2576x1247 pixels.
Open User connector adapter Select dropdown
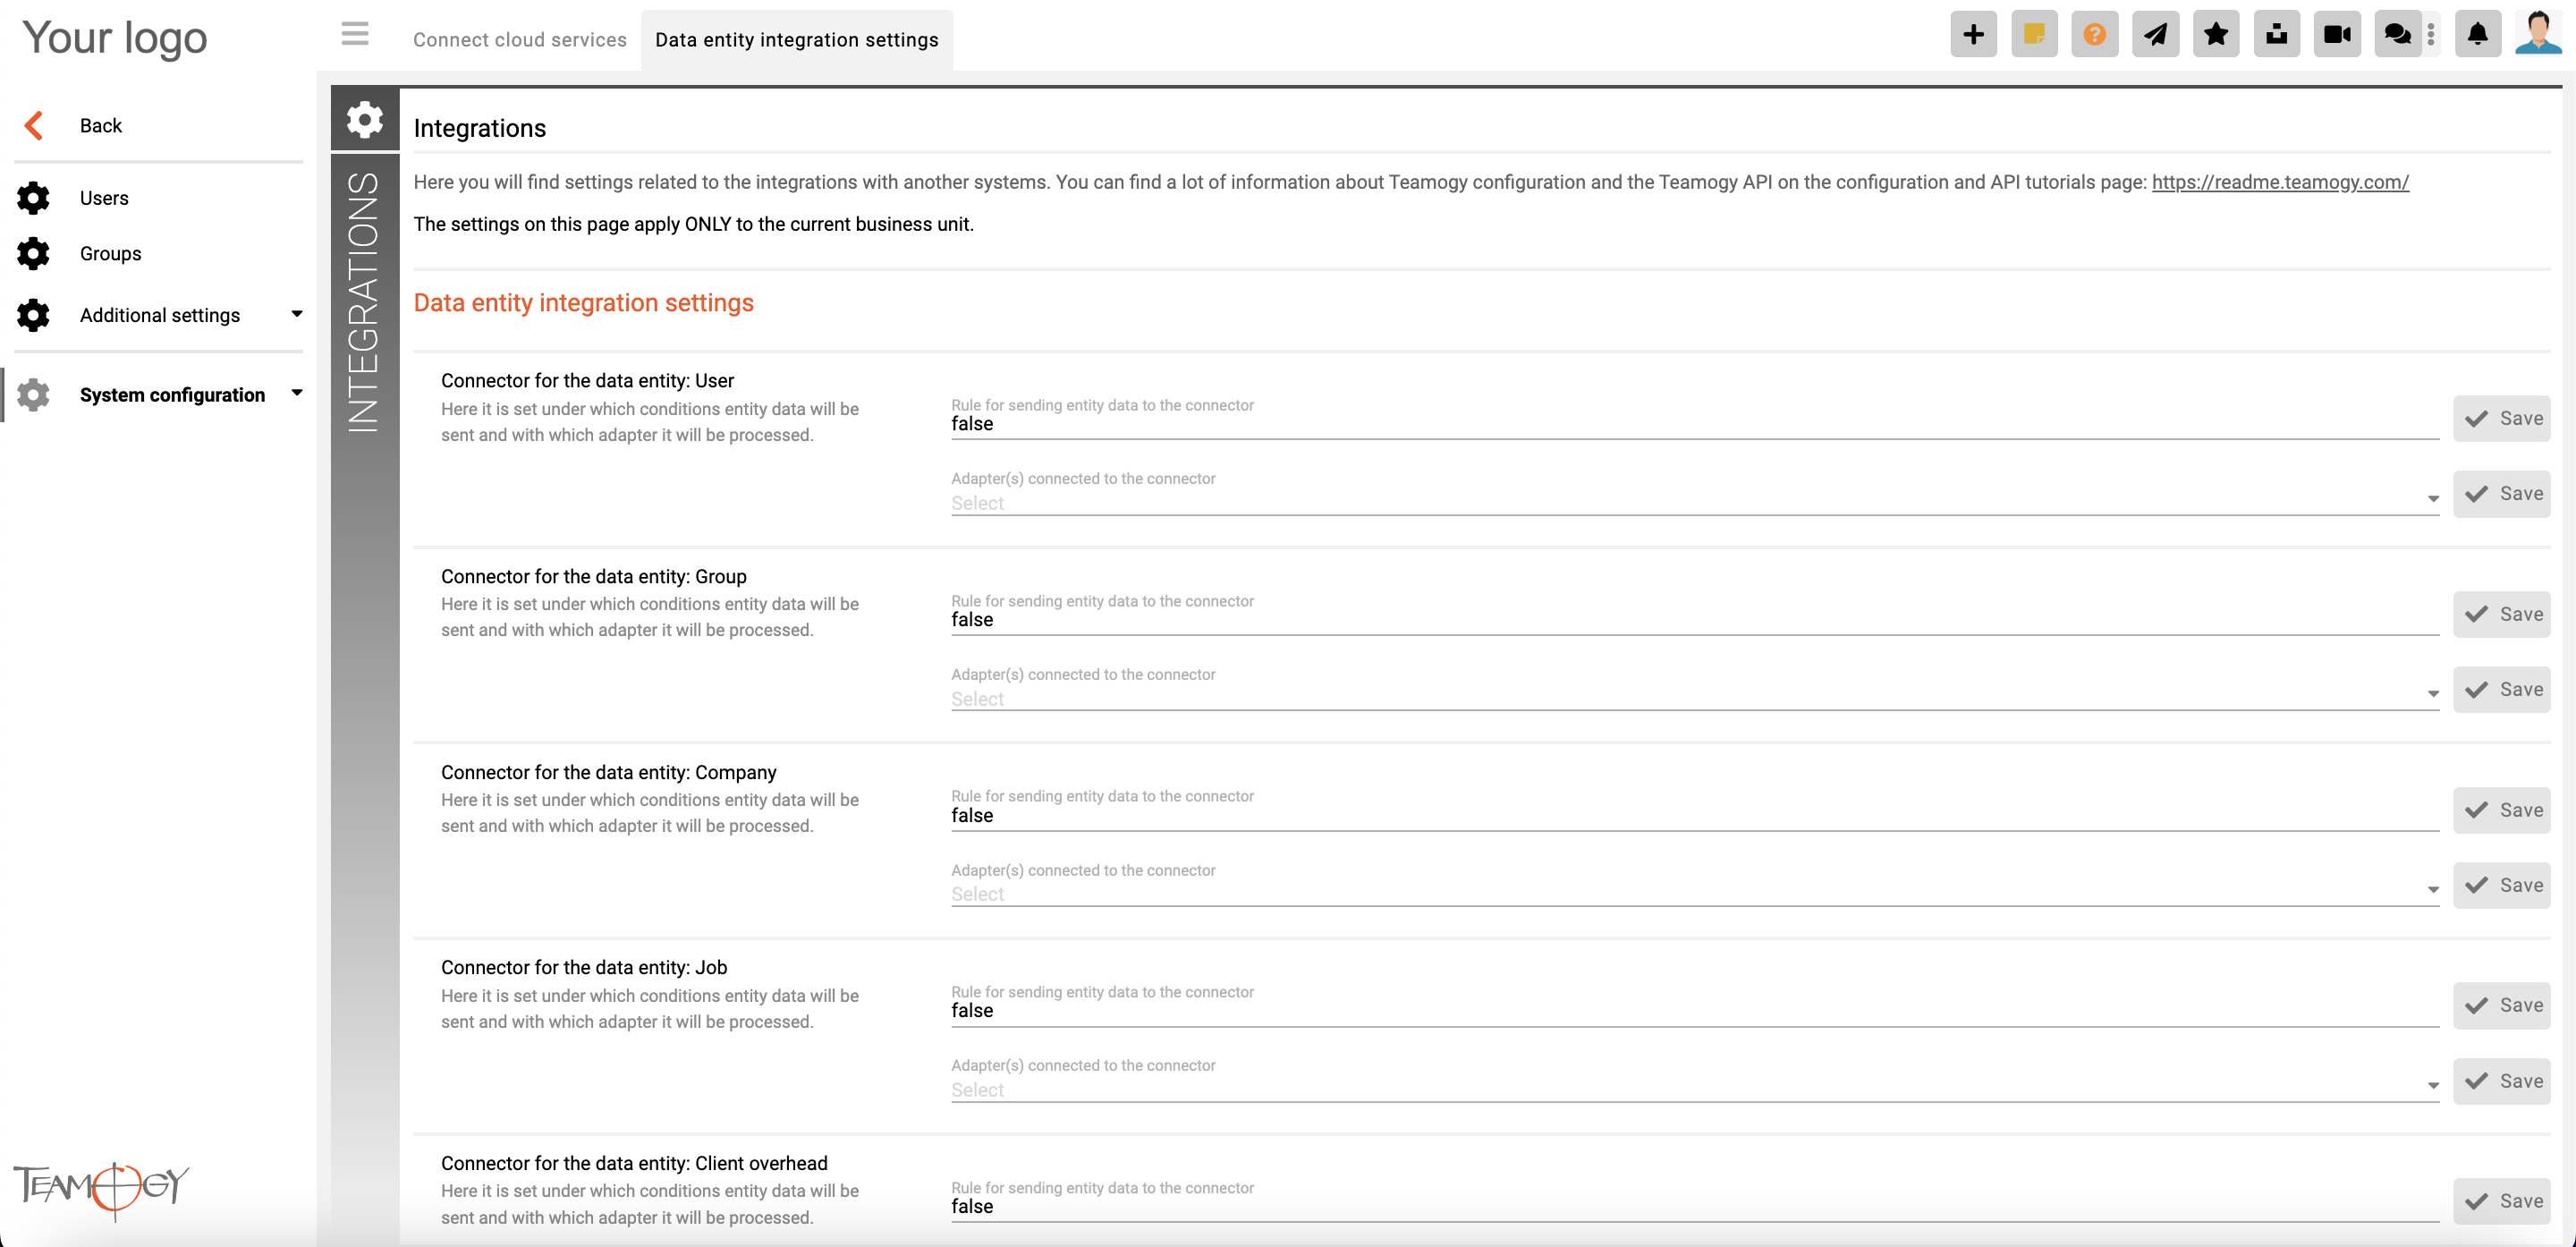tap(1694, 503)
